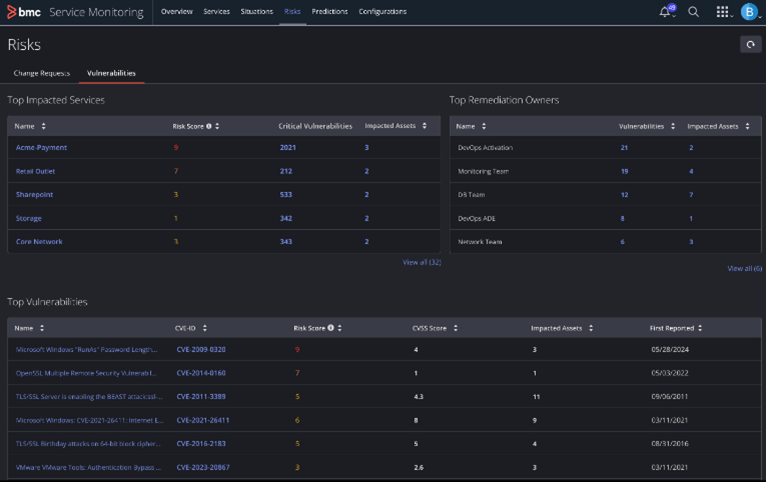
Task: View all 32 impacted services
Action: (x=421, y=262)
